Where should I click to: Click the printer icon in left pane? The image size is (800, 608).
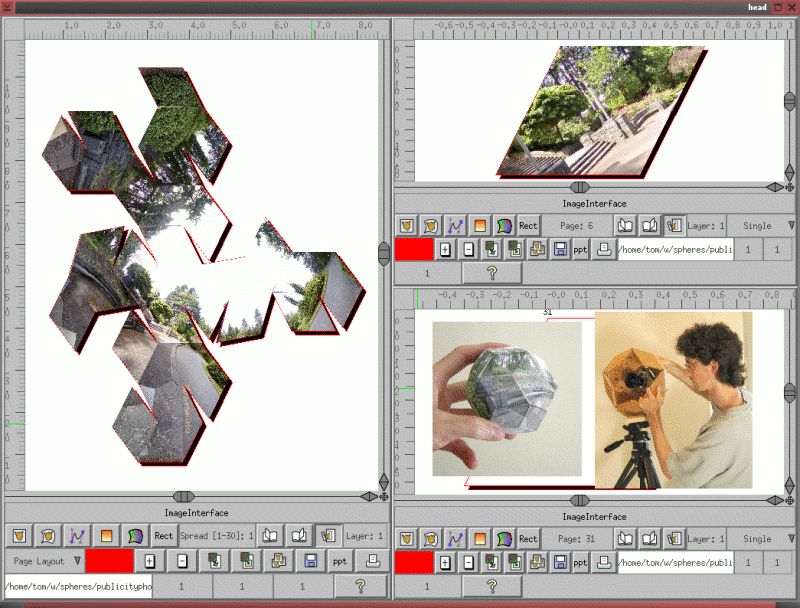pyautogui.click(x=372, y=562)
